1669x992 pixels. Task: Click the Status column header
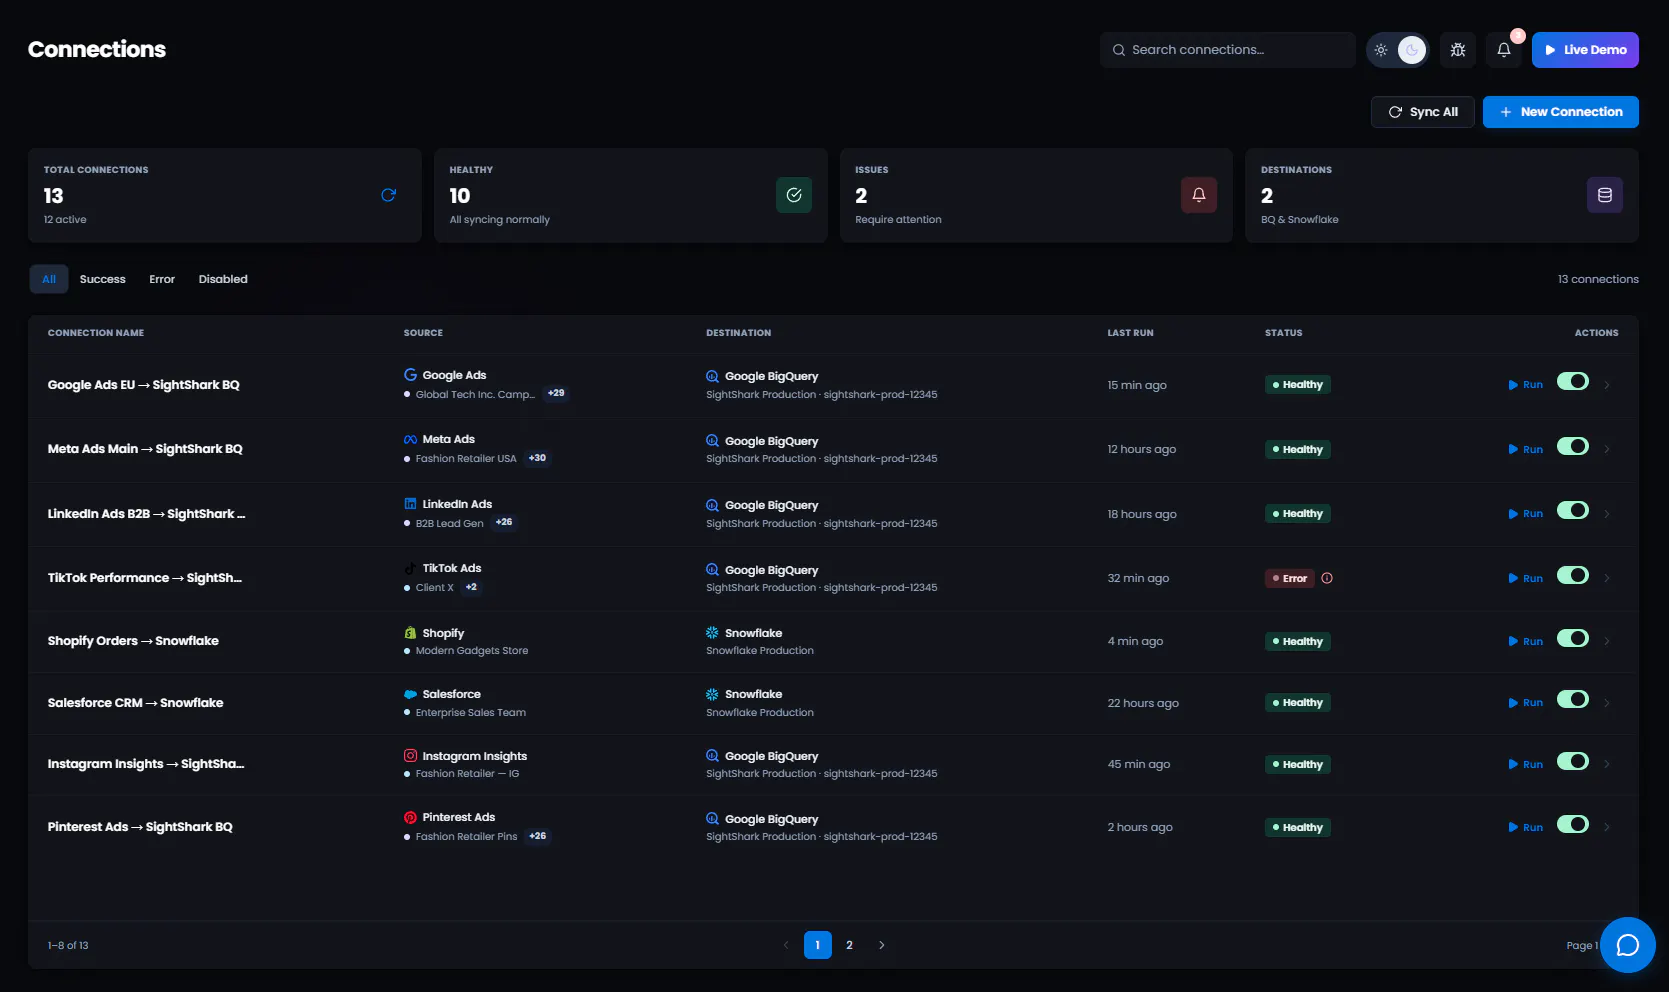coord(1284,333)
